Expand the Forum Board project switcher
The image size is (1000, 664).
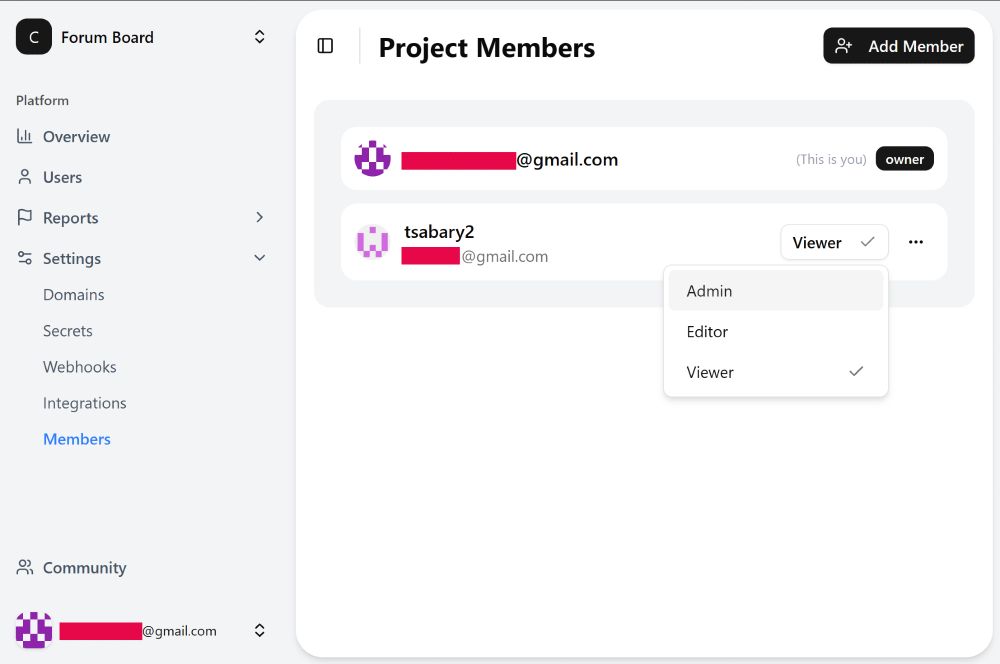pyautogui.click(x=259, y=37)
